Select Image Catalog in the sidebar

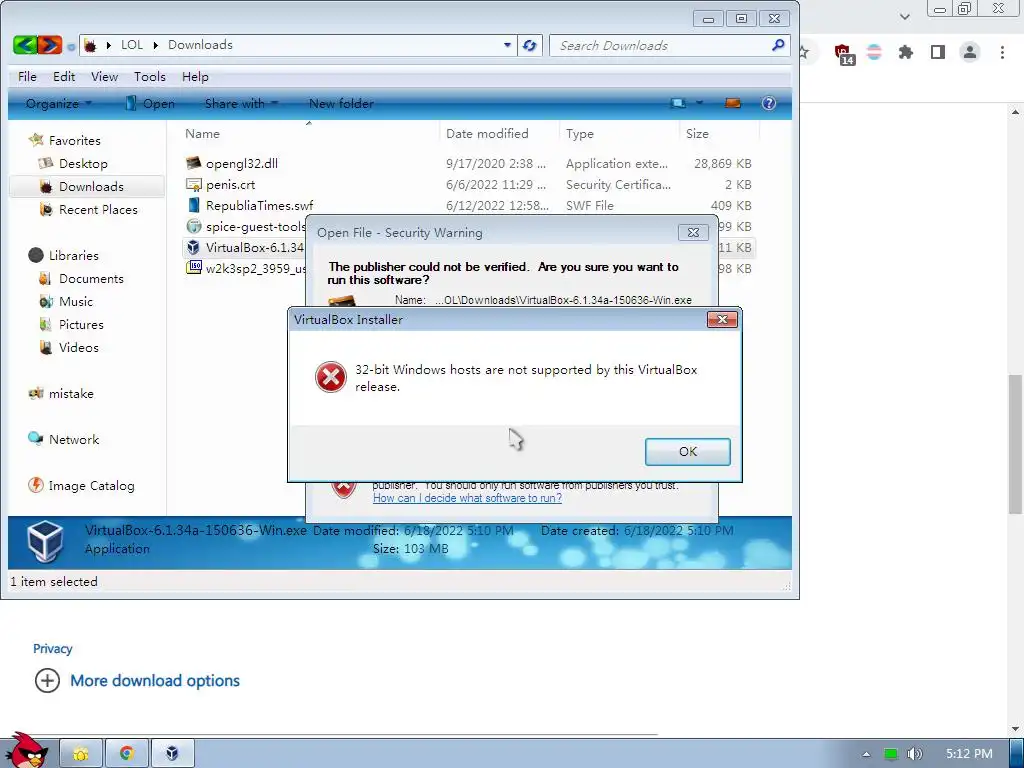click(x=82, y=486)
